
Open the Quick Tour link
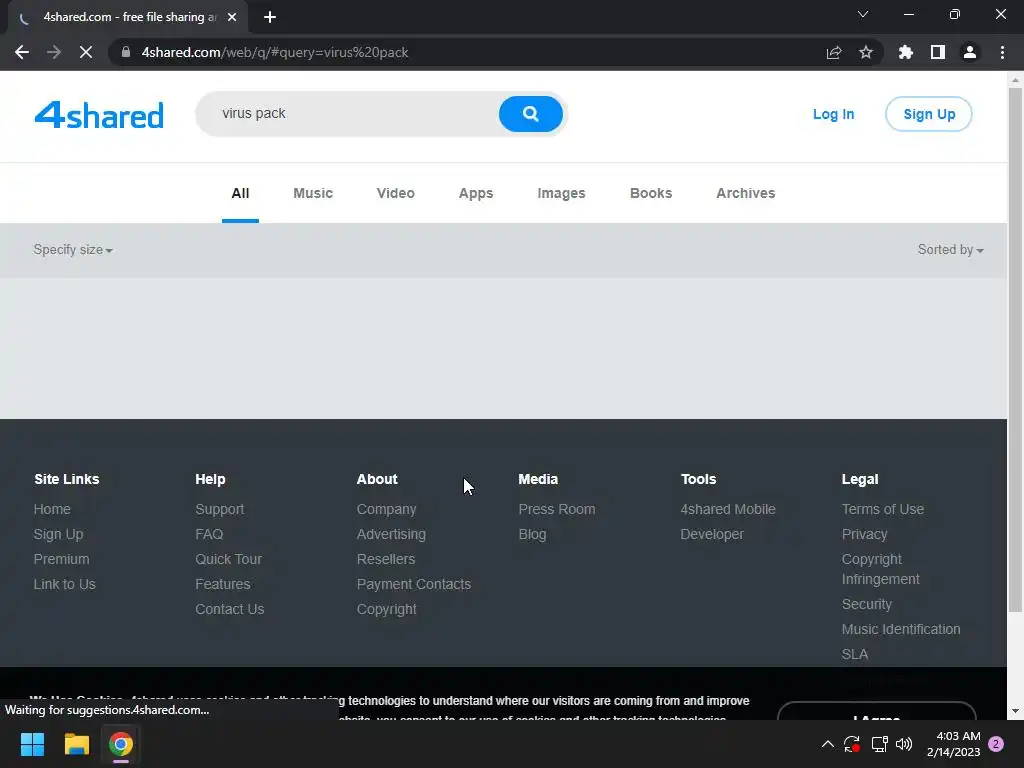(229, 559)
